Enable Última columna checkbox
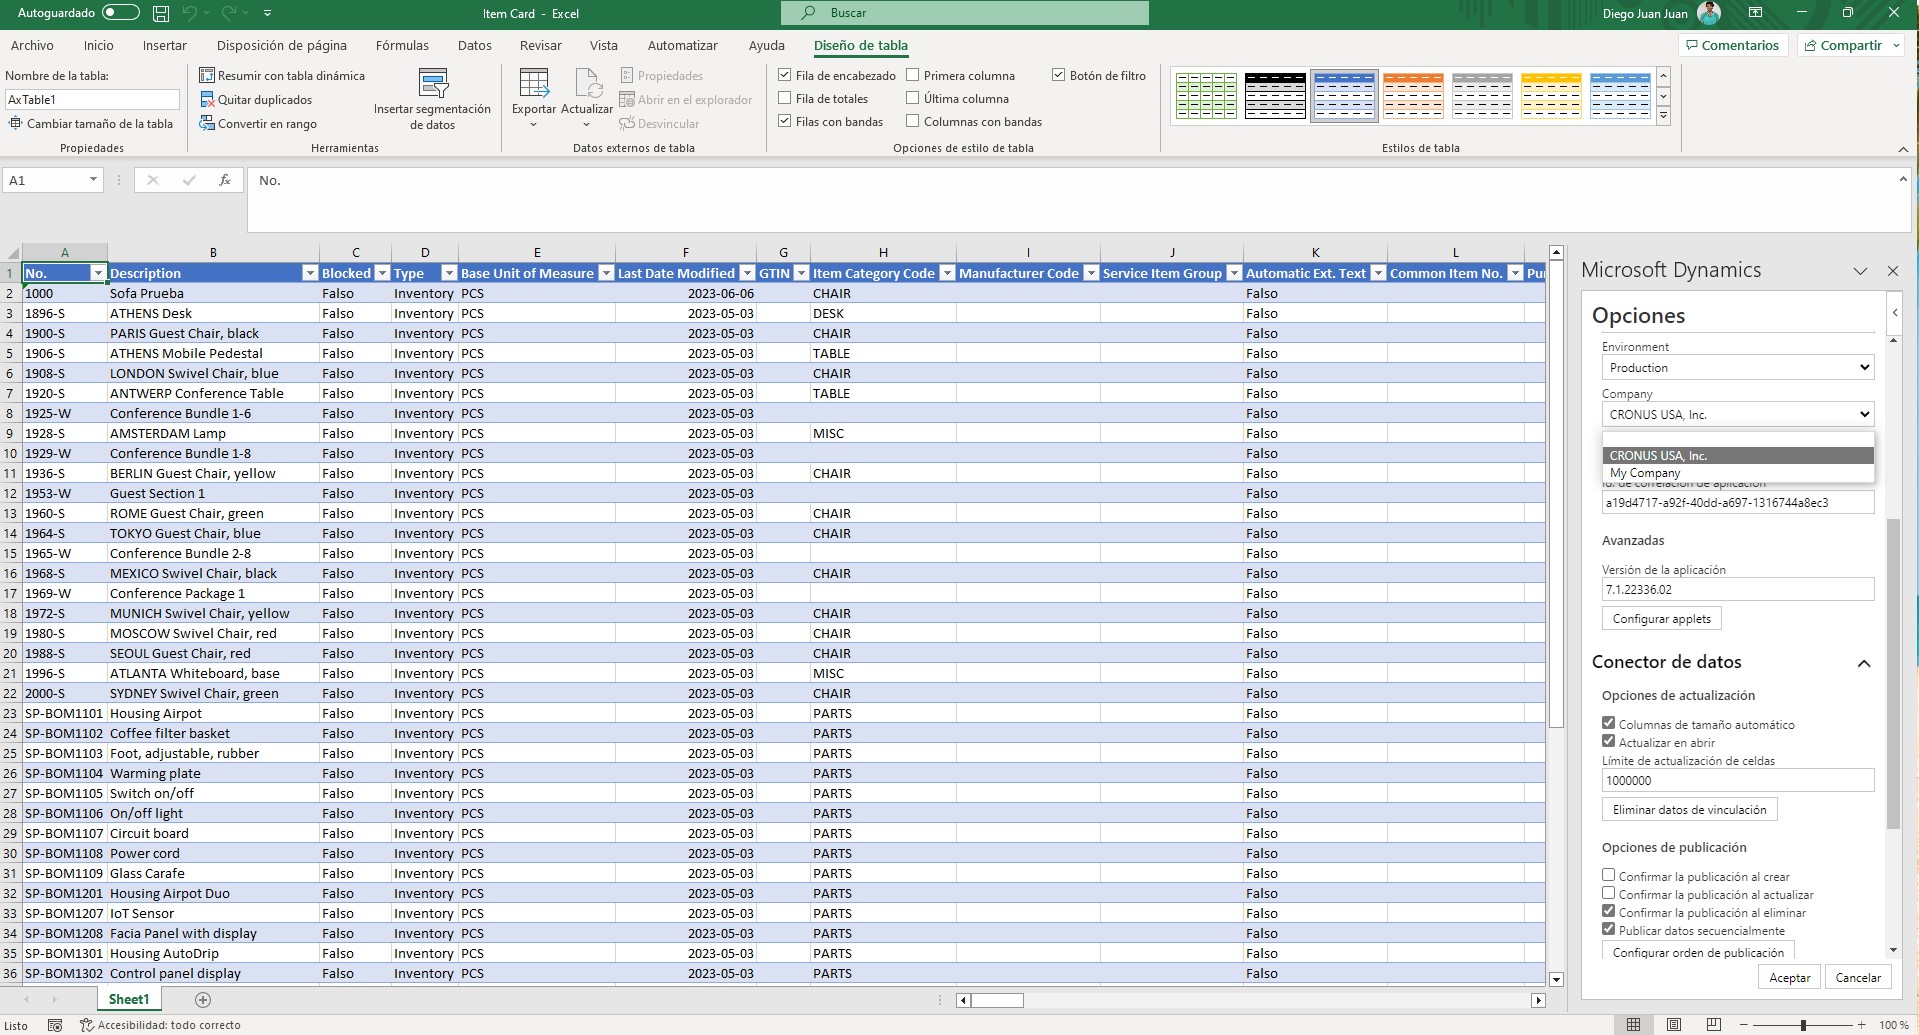This screenshot has height=1035, width=1919. pyautogui.click(x=913, y=98)
